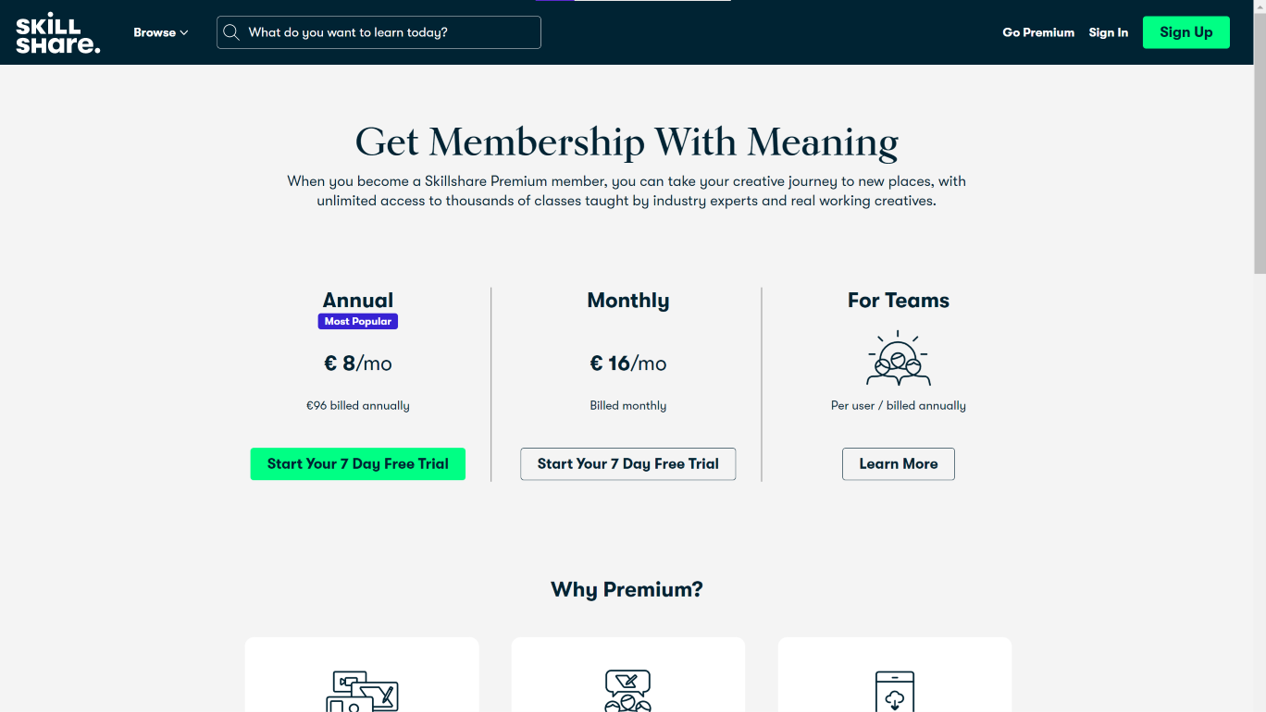Expand the Browse dropdown menu
1266x712 pixels.
click(160, 33)
